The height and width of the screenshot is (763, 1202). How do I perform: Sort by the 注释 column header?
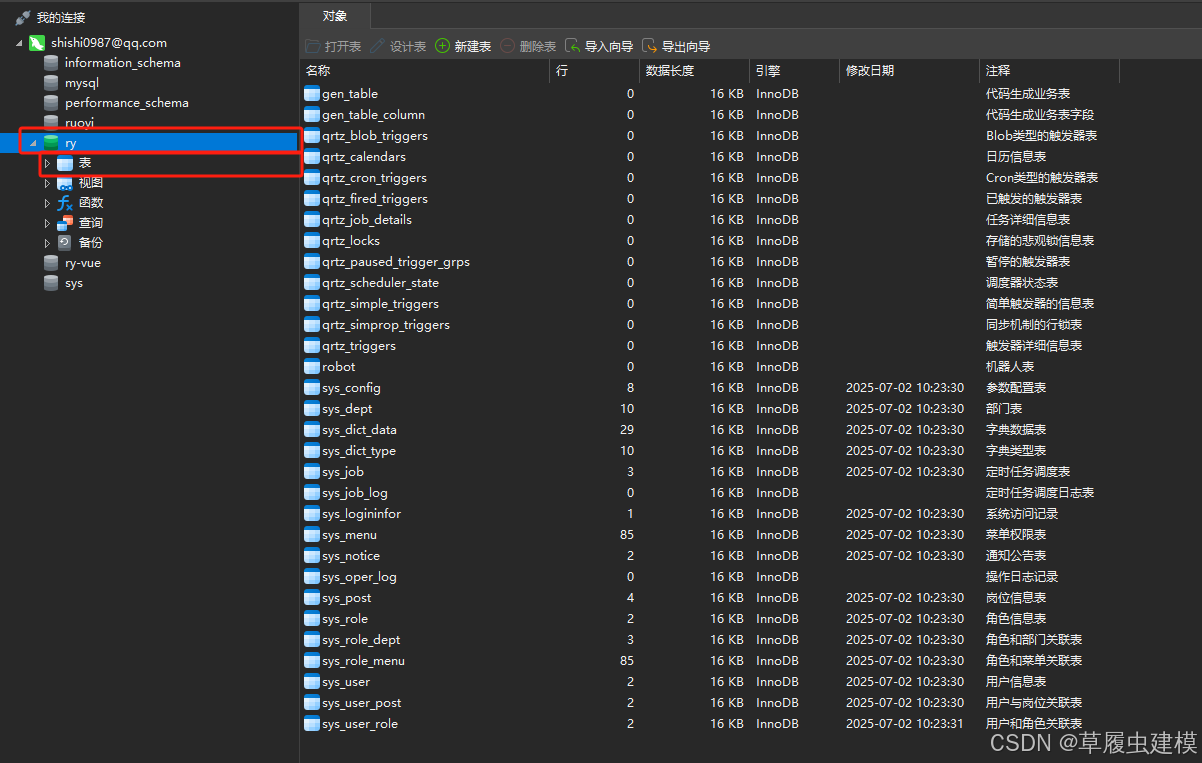point(1049,71)
